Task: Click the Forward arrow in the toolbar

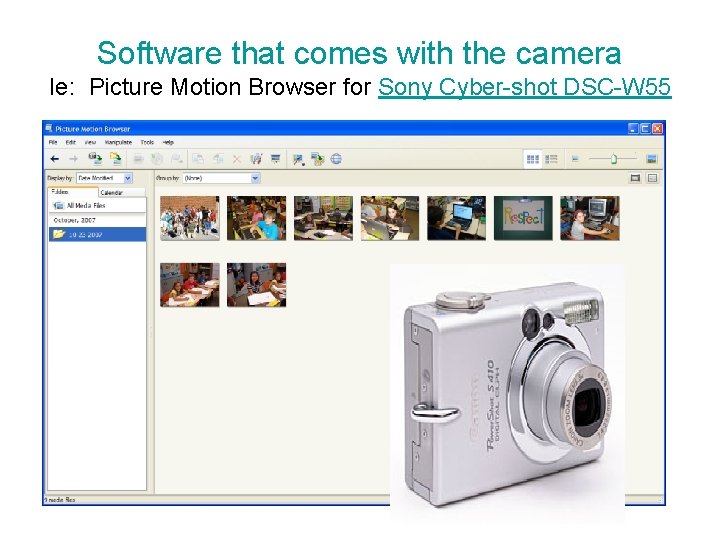Action: [x=73, y=159]
